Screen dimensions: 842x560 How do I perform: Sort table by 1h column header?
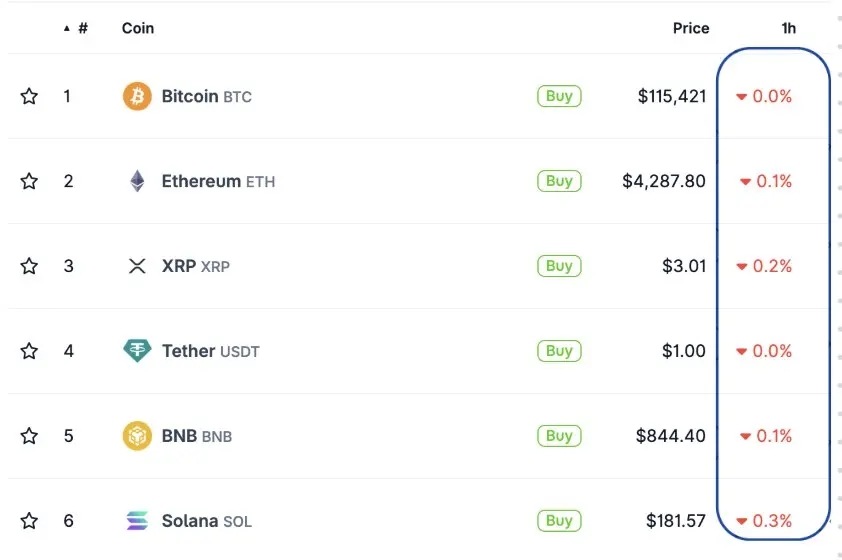(788, 28)
